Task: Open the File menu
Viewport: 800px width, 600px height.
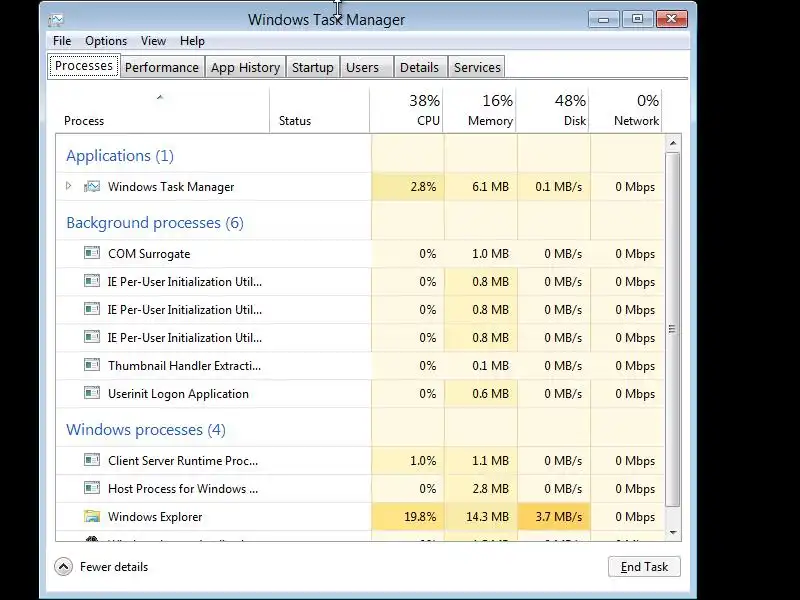Action: coord(62,41)
